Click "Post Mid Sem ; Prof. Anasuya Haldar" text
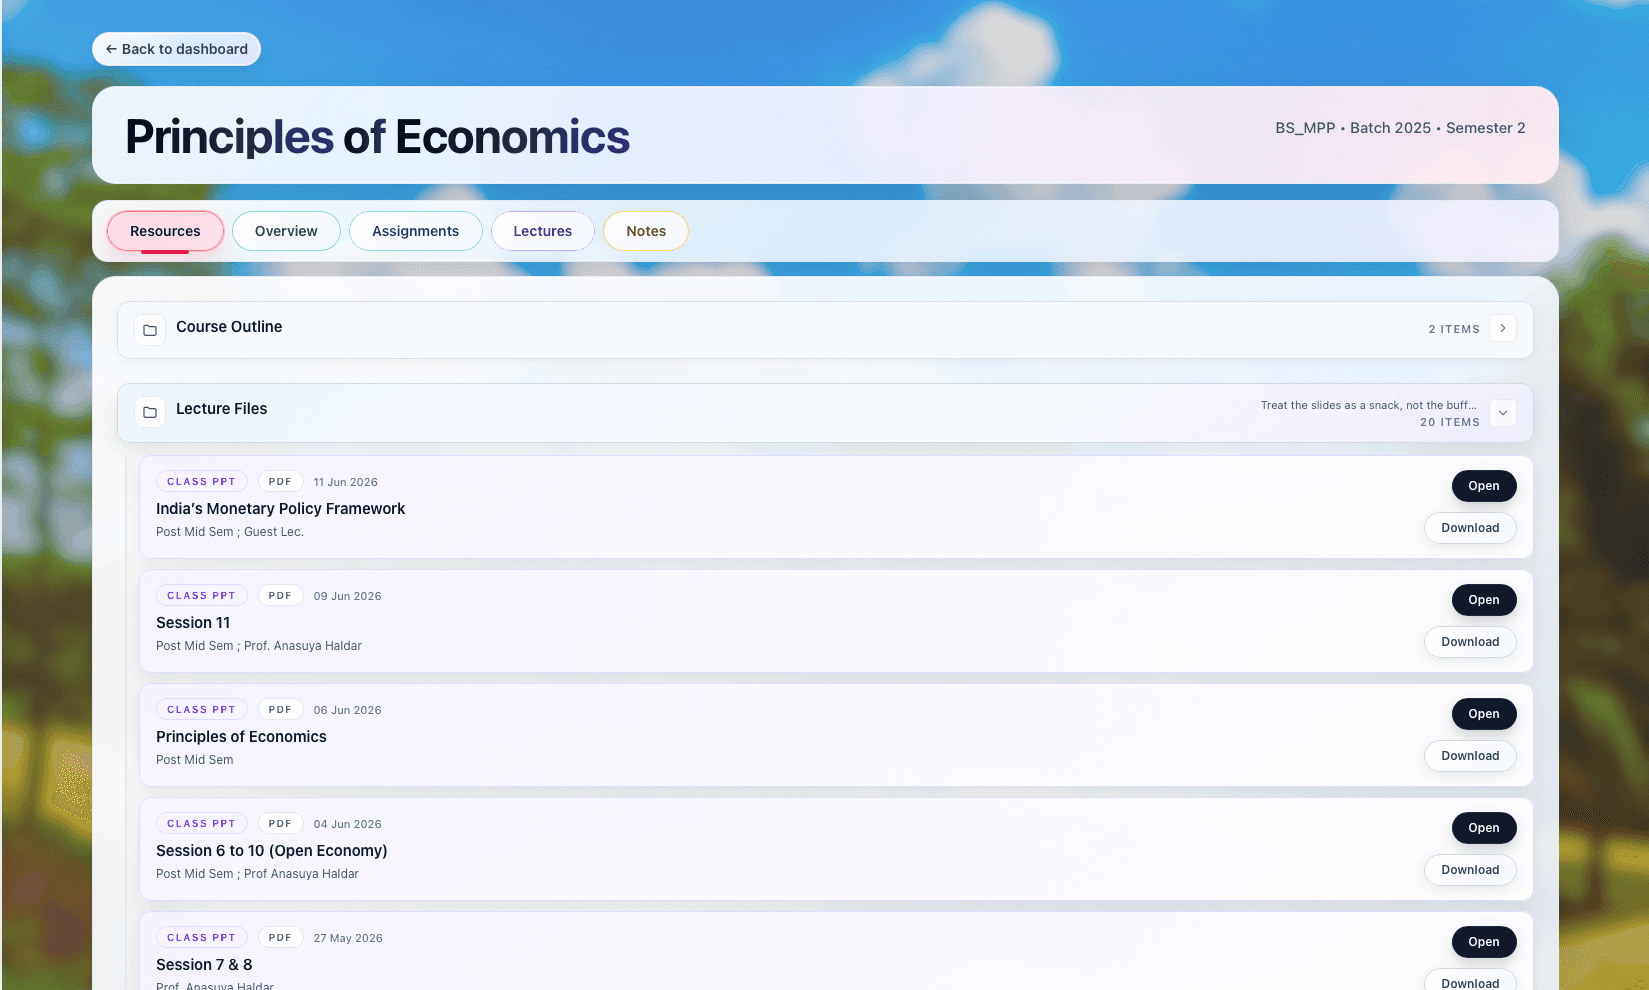Viewport: 1649px width, 990px height. tap(259, 646)
